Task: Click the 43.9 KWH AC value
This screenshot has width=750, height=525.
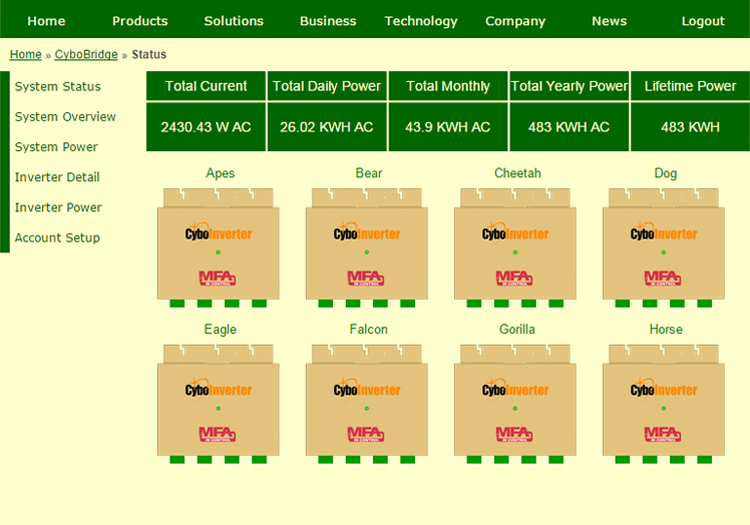Action: pyautogui.click(x=448, y=127)
